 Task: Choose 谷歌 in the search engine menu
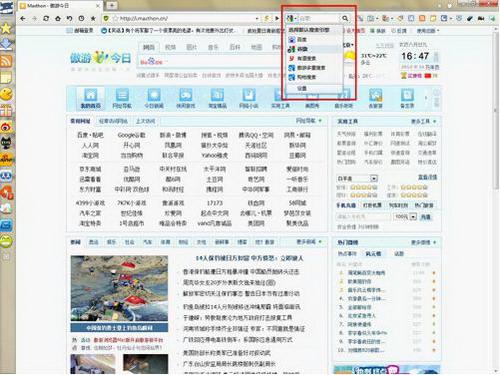coord(315,49)
